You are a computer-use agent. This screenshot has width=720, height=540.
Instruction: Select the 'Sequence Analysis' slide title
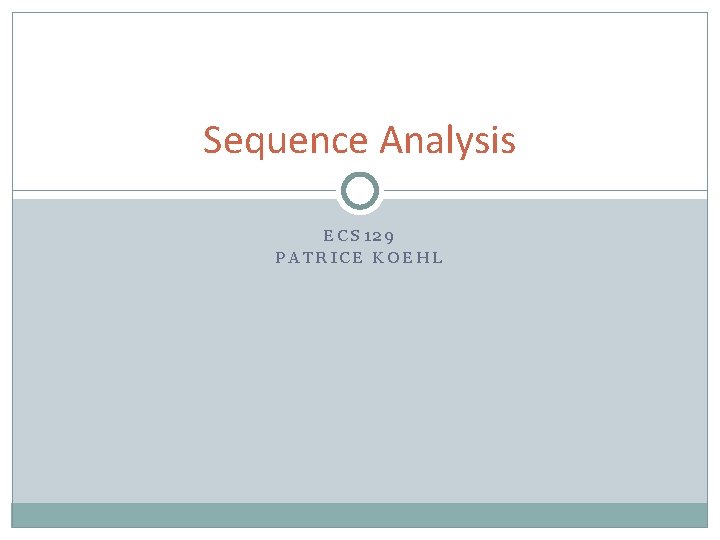[360, 141]
